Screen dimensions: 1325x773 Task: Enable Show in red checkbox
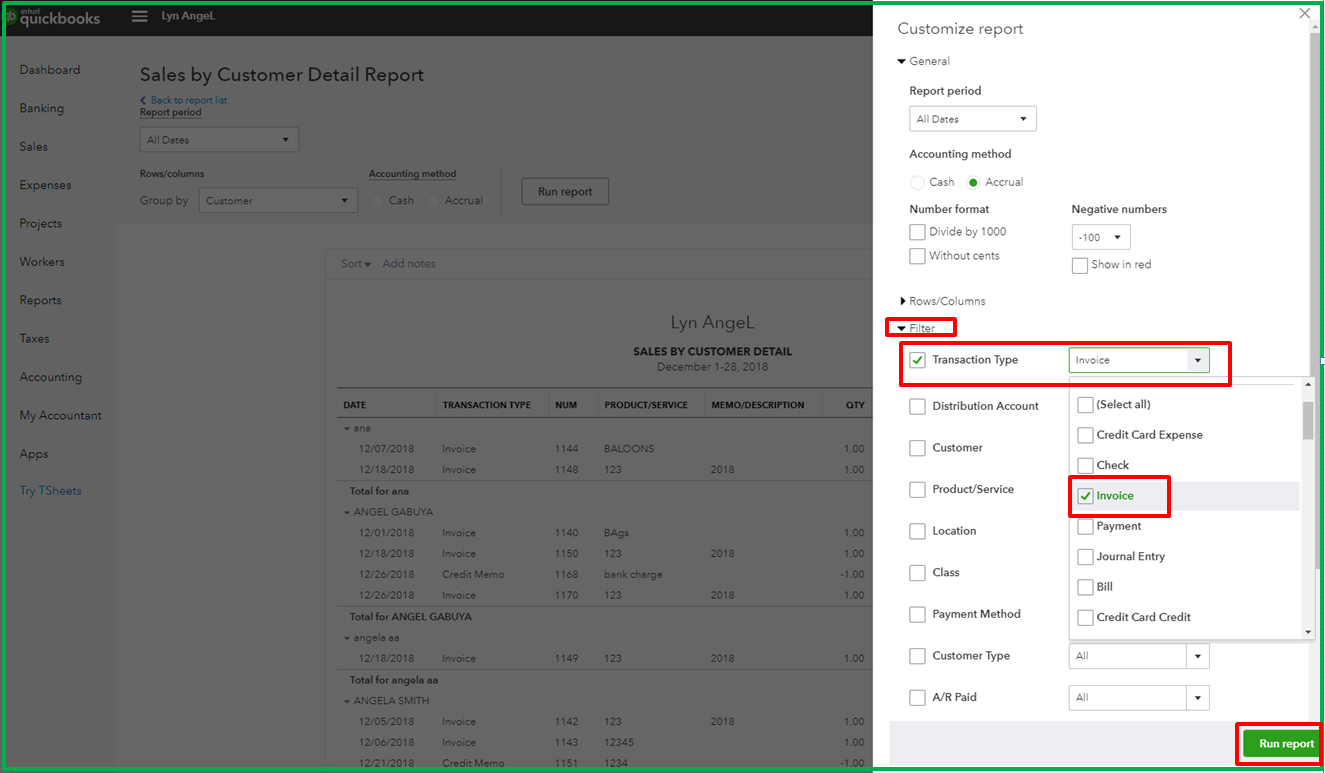(x=1080, y=265)
